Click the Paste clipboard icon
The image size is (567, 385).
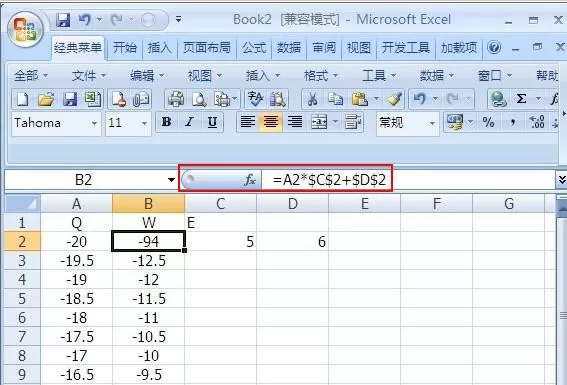coord(359,99)
